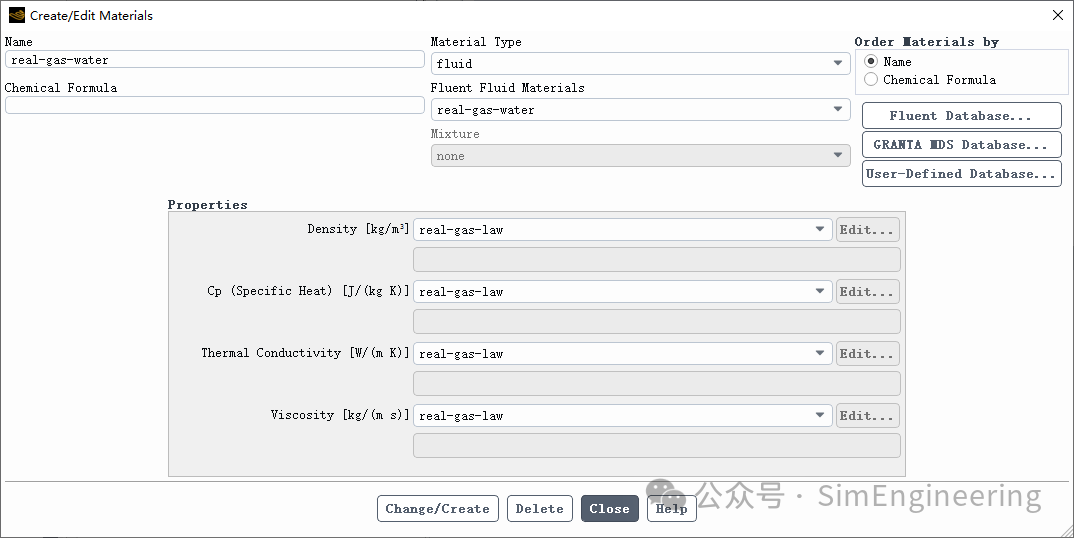Open the User-Defined Database

click(x=962, y=173)
